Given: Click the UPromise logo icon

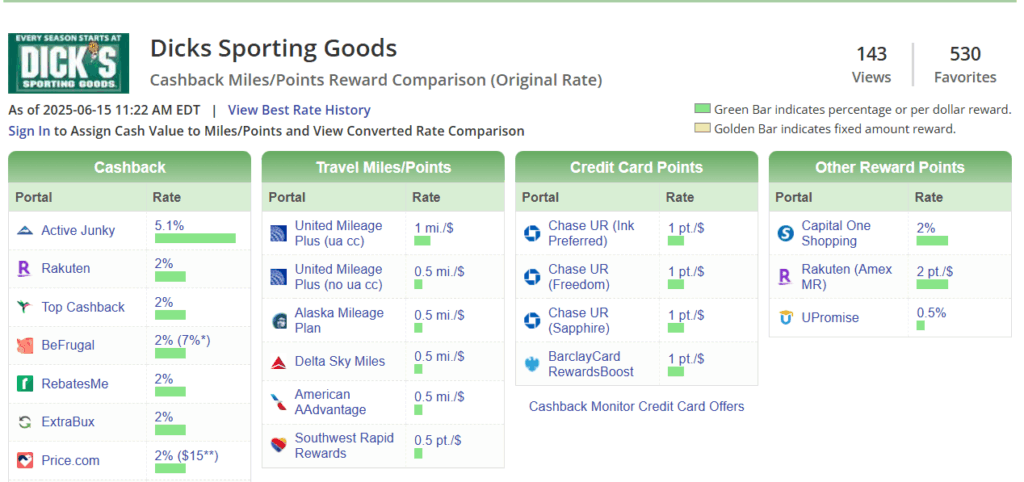Looking at the screenshot, I should (786, 318).
